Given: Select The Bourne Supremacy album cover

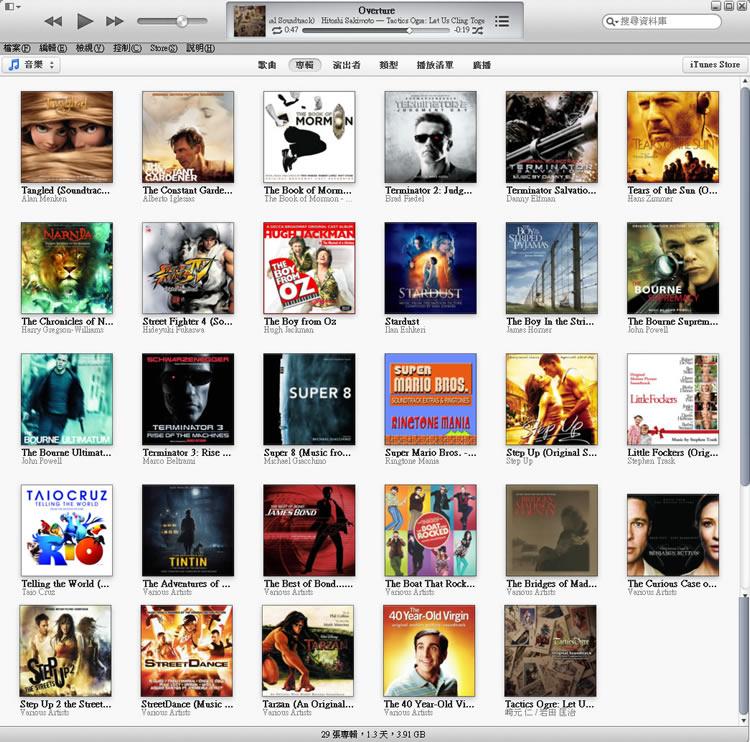Looking at the screenshot, I should coord(673,268).
